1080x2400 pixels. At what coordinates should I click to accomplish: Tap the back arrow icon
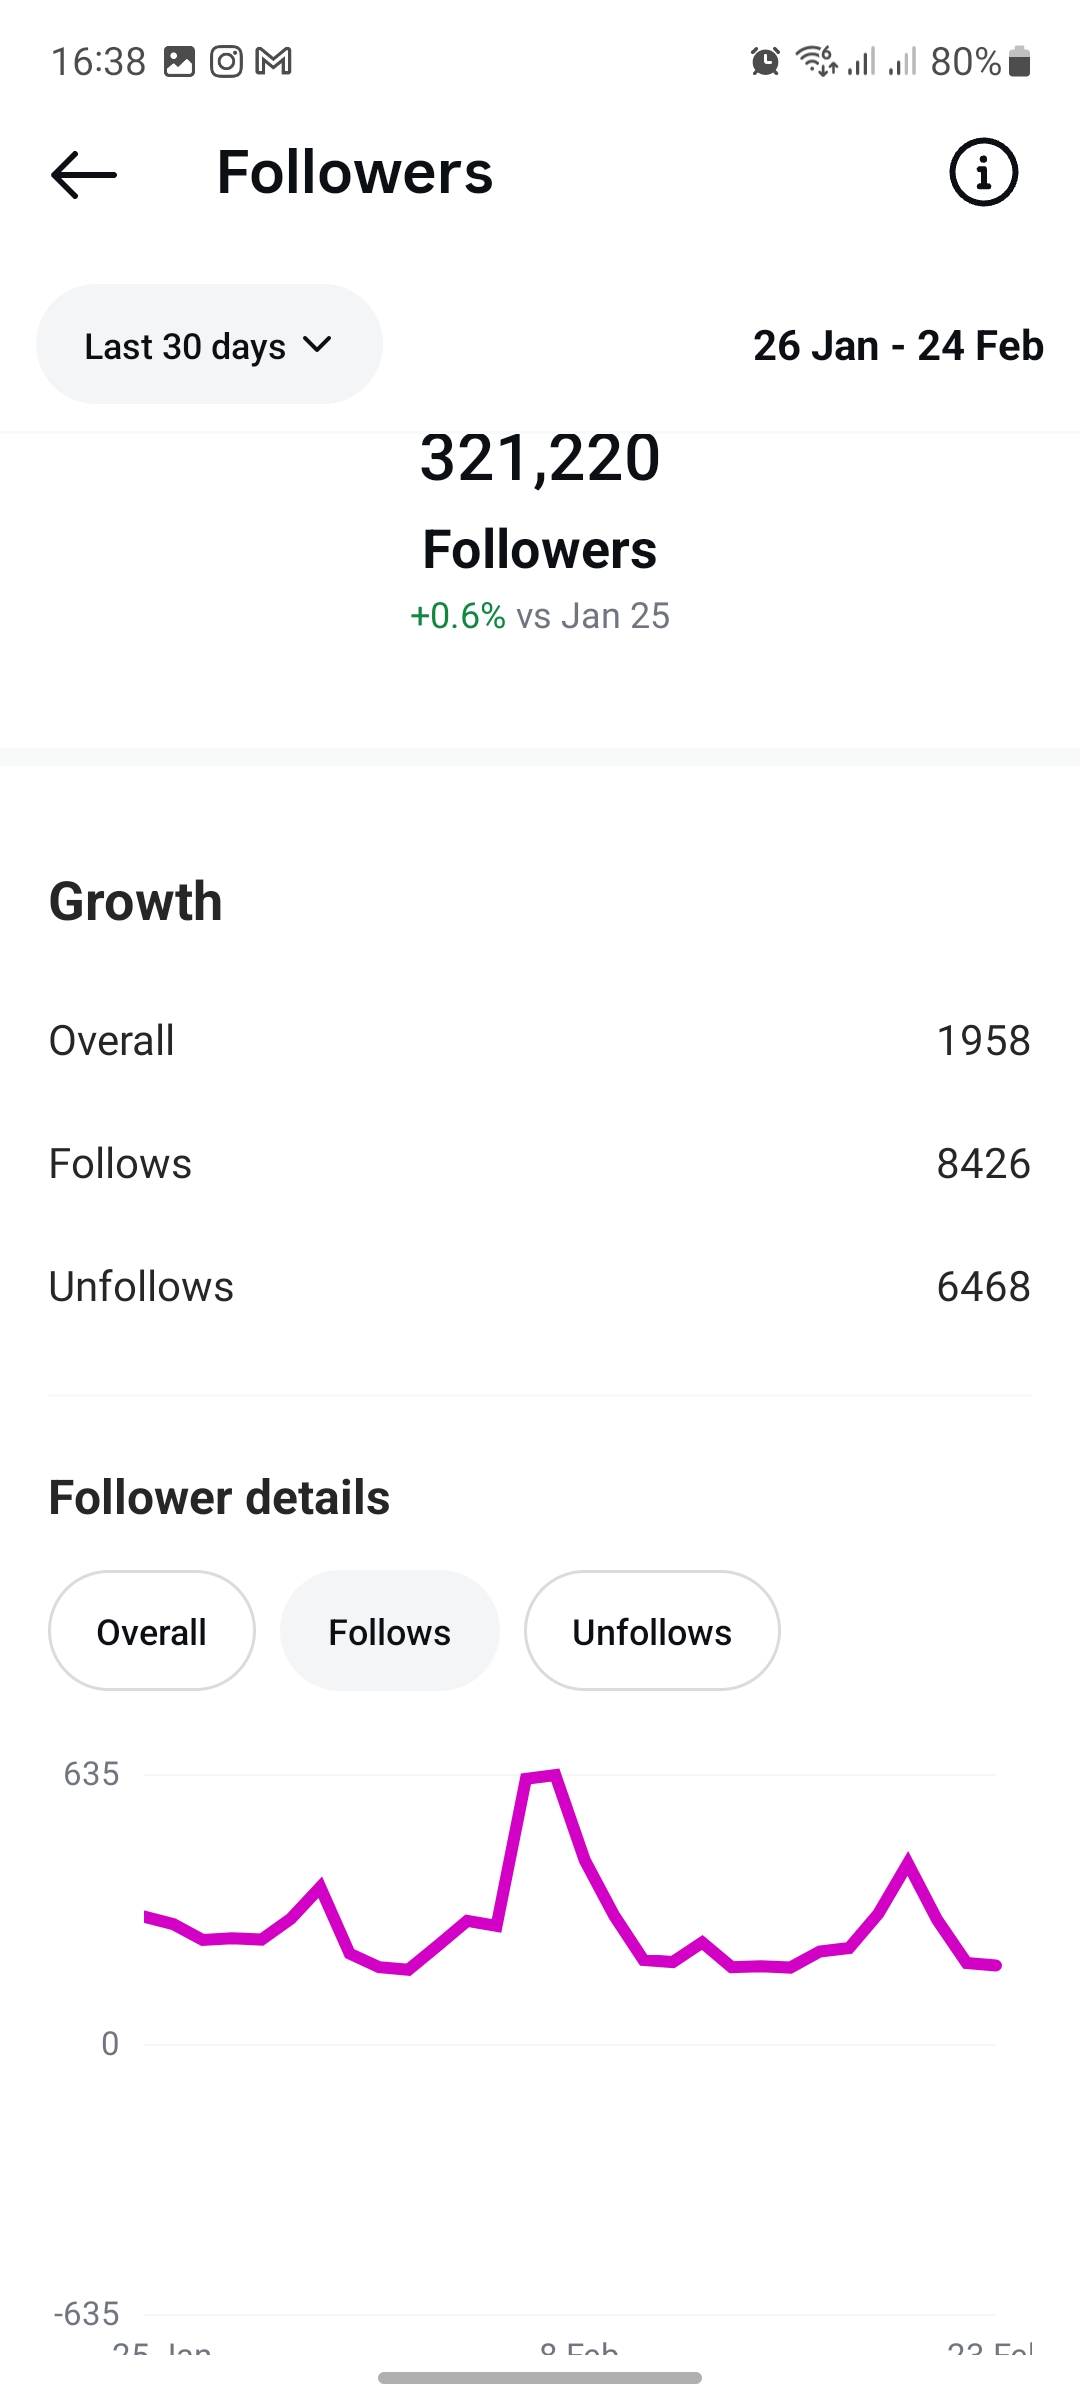[x=84, y=175]
